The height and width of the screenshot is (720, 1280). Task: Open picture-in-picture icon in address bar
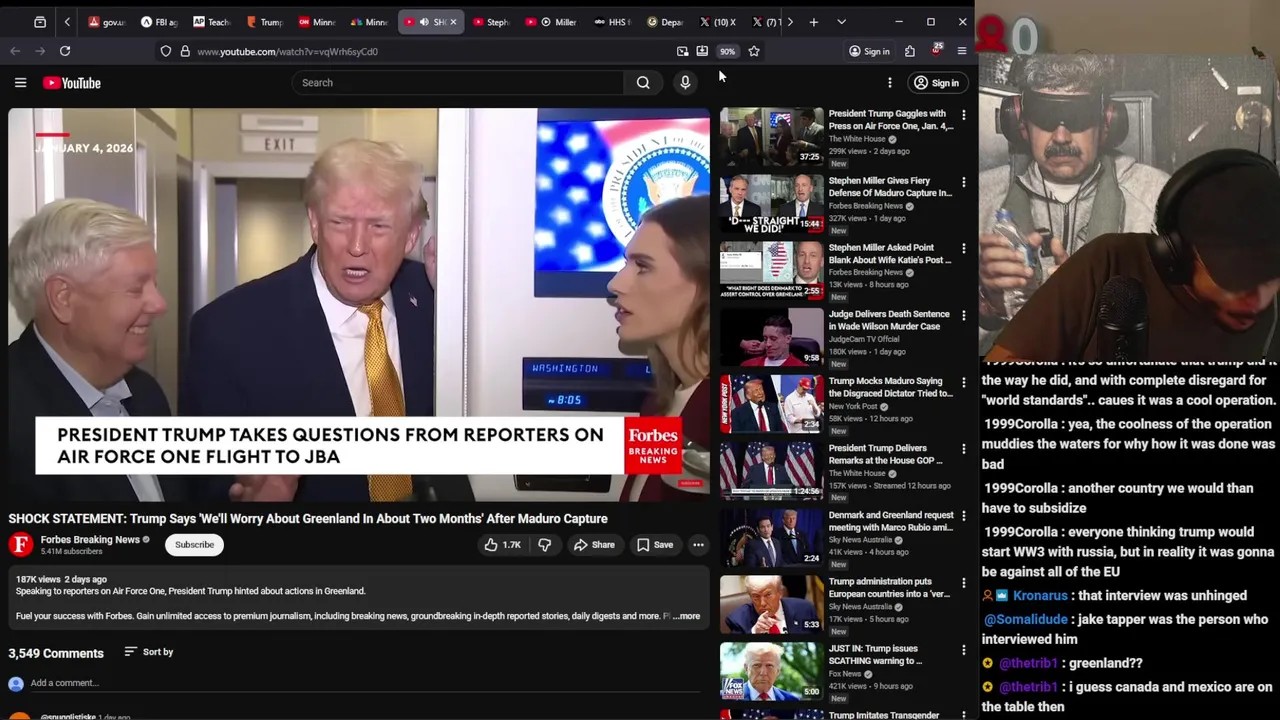(683, 51)
